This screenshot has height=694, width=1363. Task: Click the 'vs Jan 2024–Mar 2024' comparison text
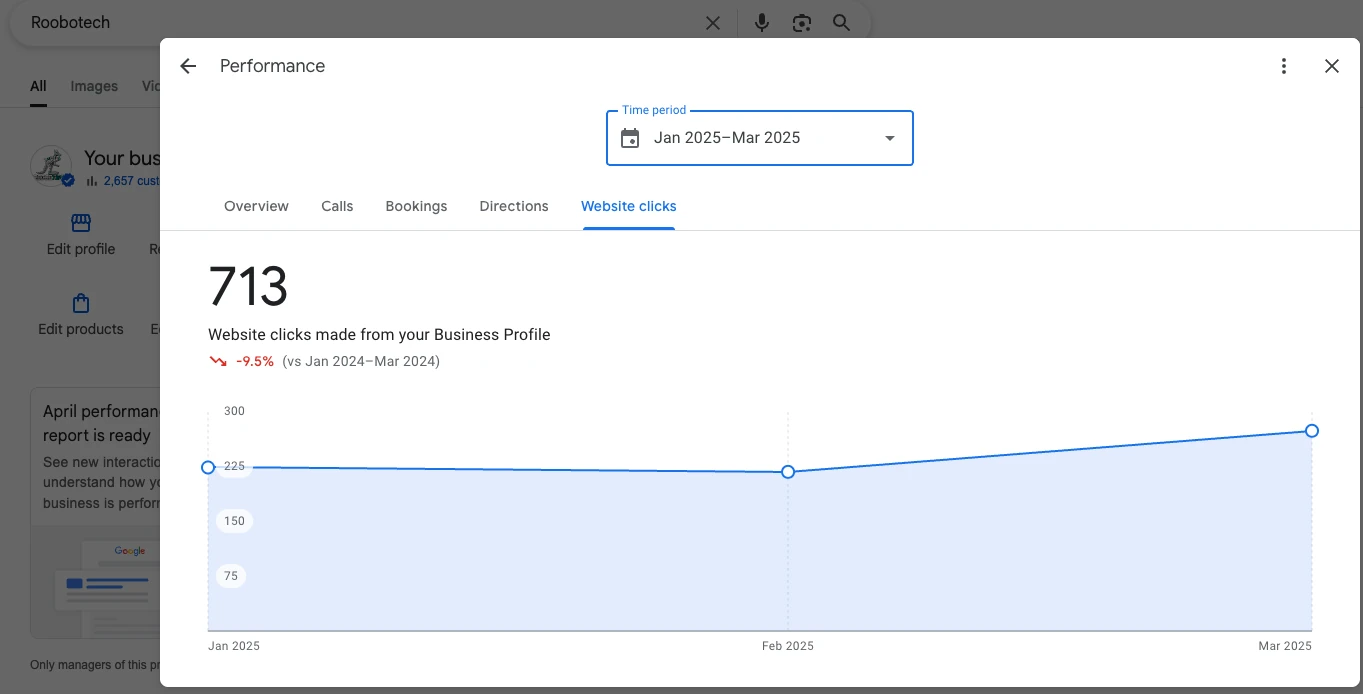[361, 362]
